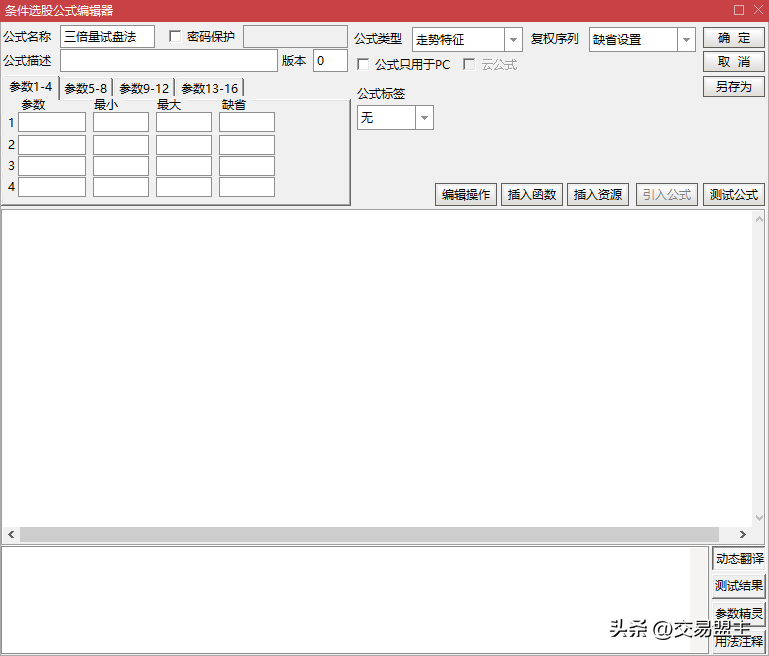Screen dimensions: 769x656
Task: Click the 确定 confirm button
Action: pyautogui.click(x=733, y=38)
